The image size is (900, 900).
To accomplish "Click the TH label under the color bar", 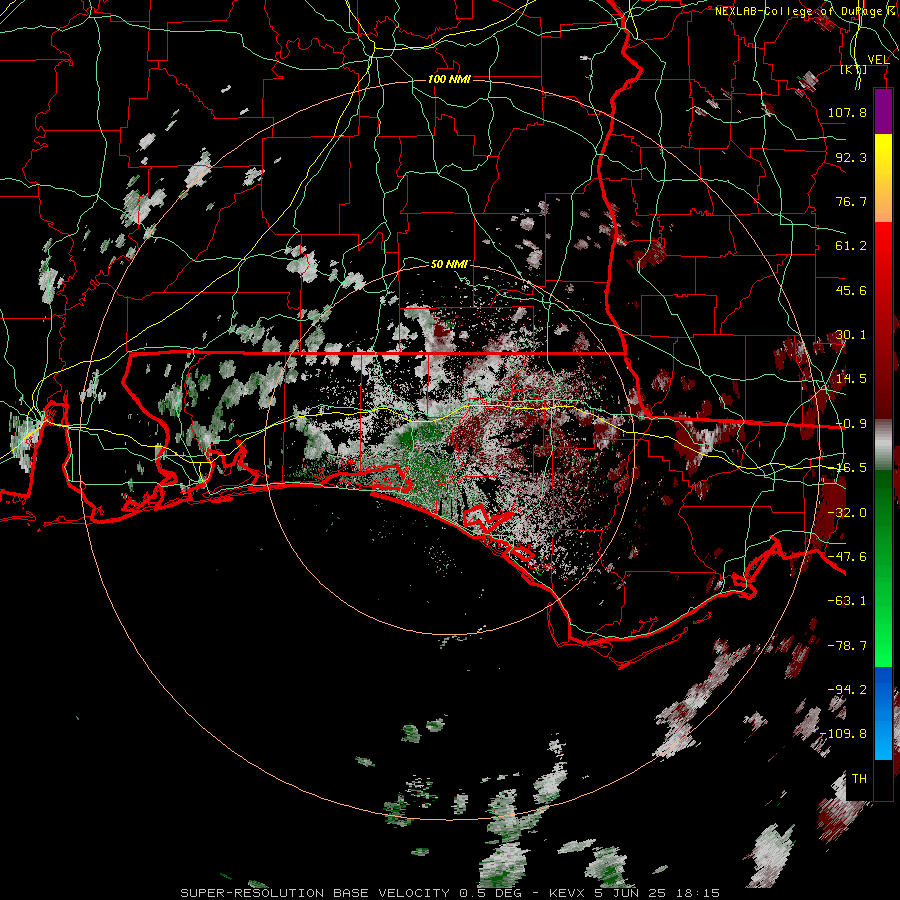I will pyautogui.click(x=859, y=779).
